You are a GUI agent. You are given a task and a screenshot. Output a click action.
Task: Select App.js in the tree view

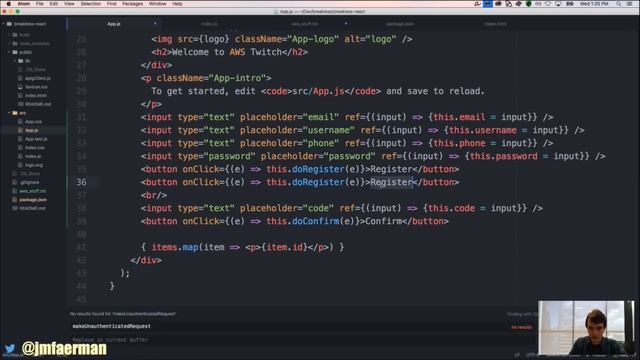pos(32,130)
